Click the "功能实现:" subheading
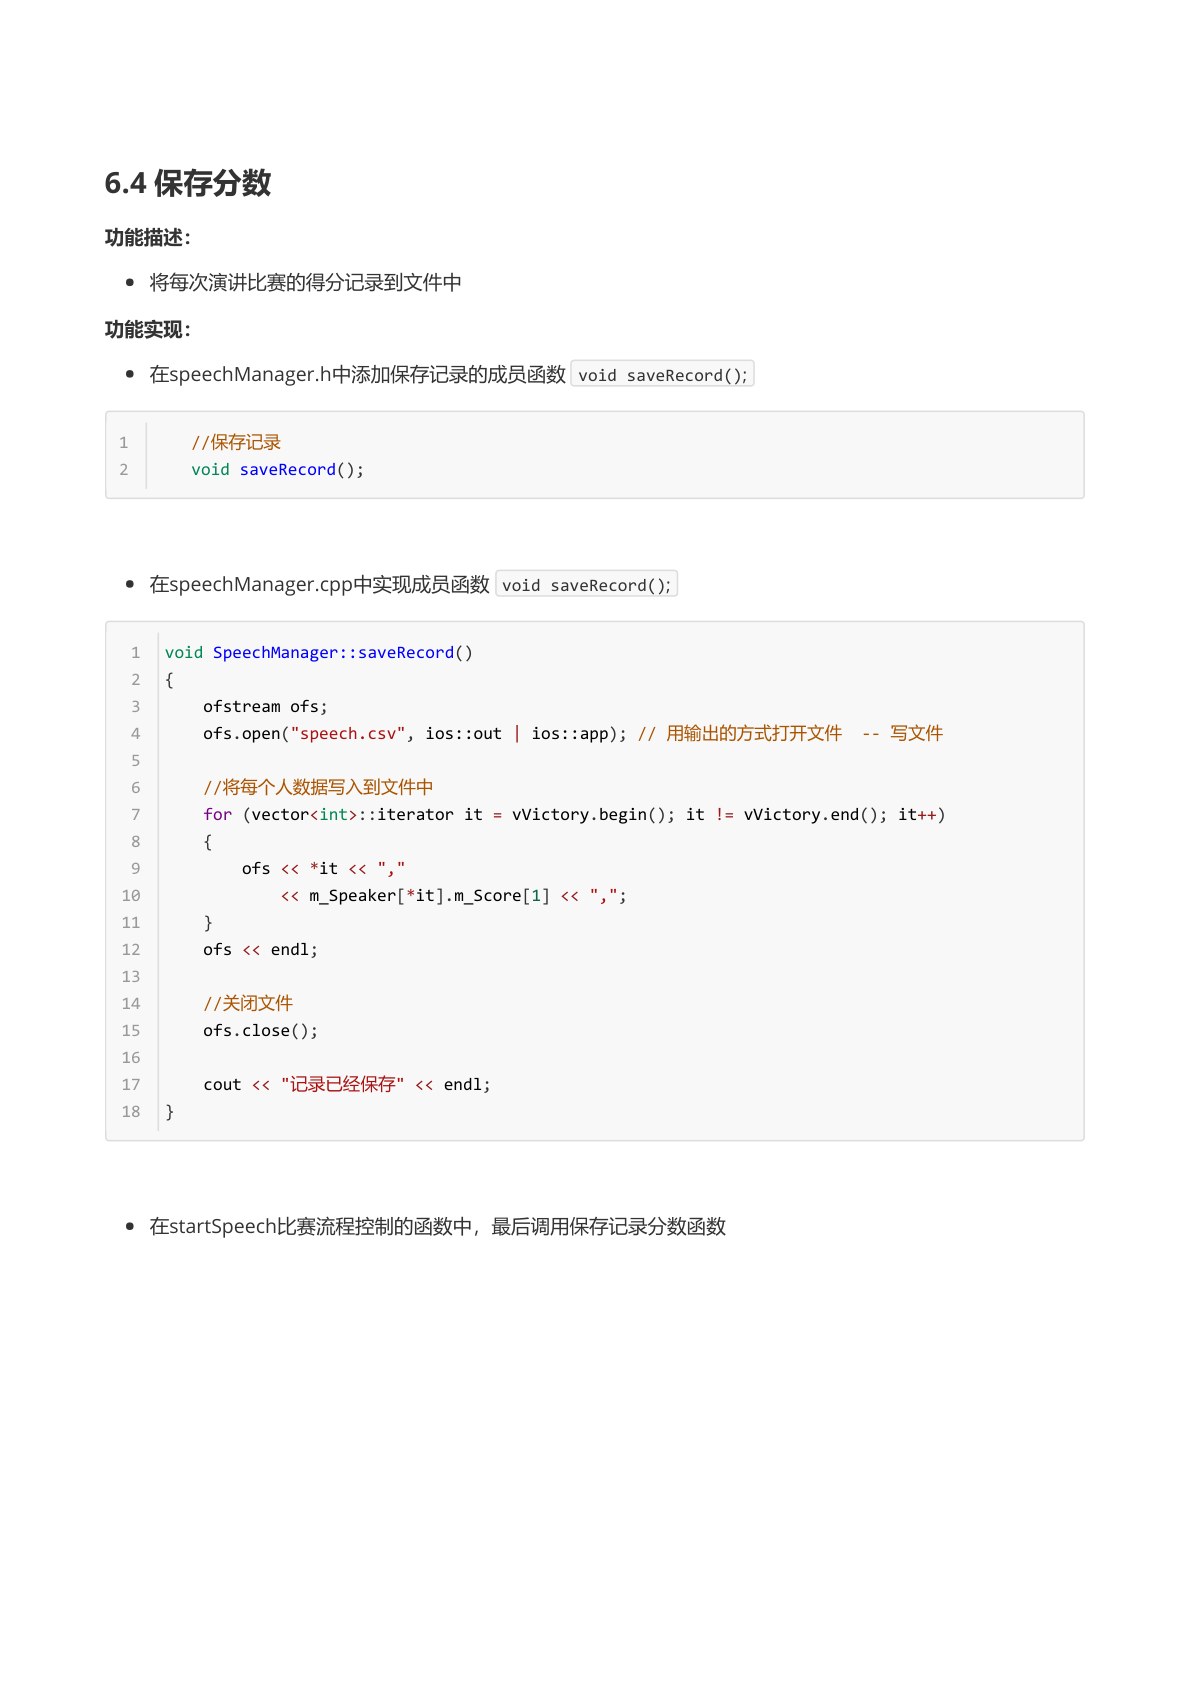The width and height of the screenshot is (1190, 1682). click(x=147, y=330)
